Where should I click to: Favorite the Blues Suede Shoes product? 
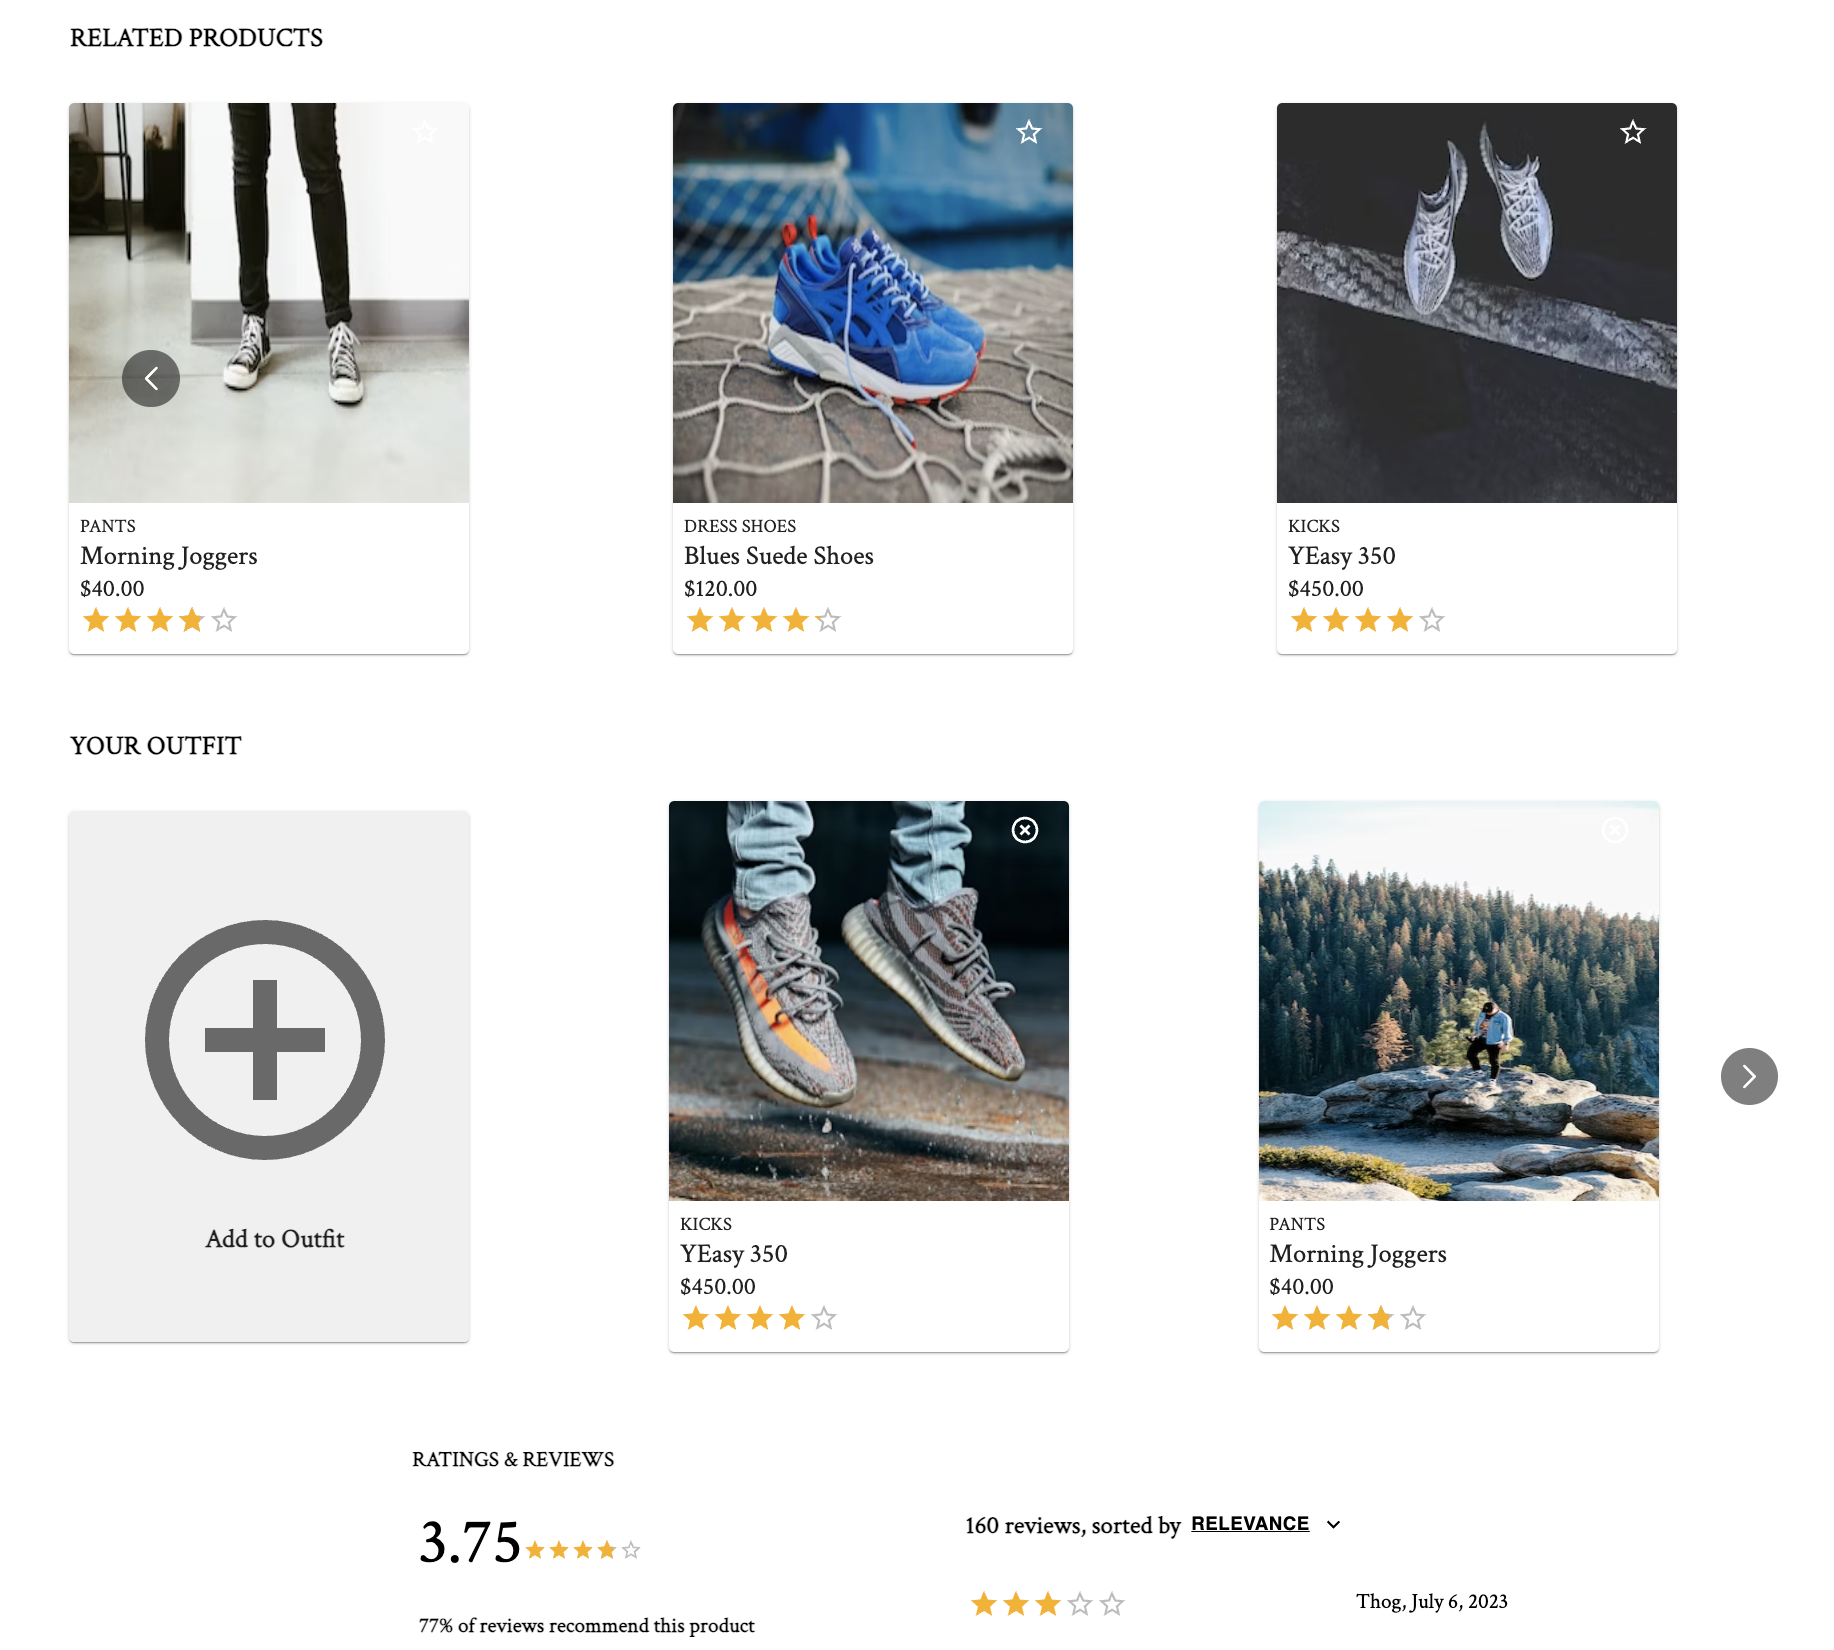(1028, 131)
